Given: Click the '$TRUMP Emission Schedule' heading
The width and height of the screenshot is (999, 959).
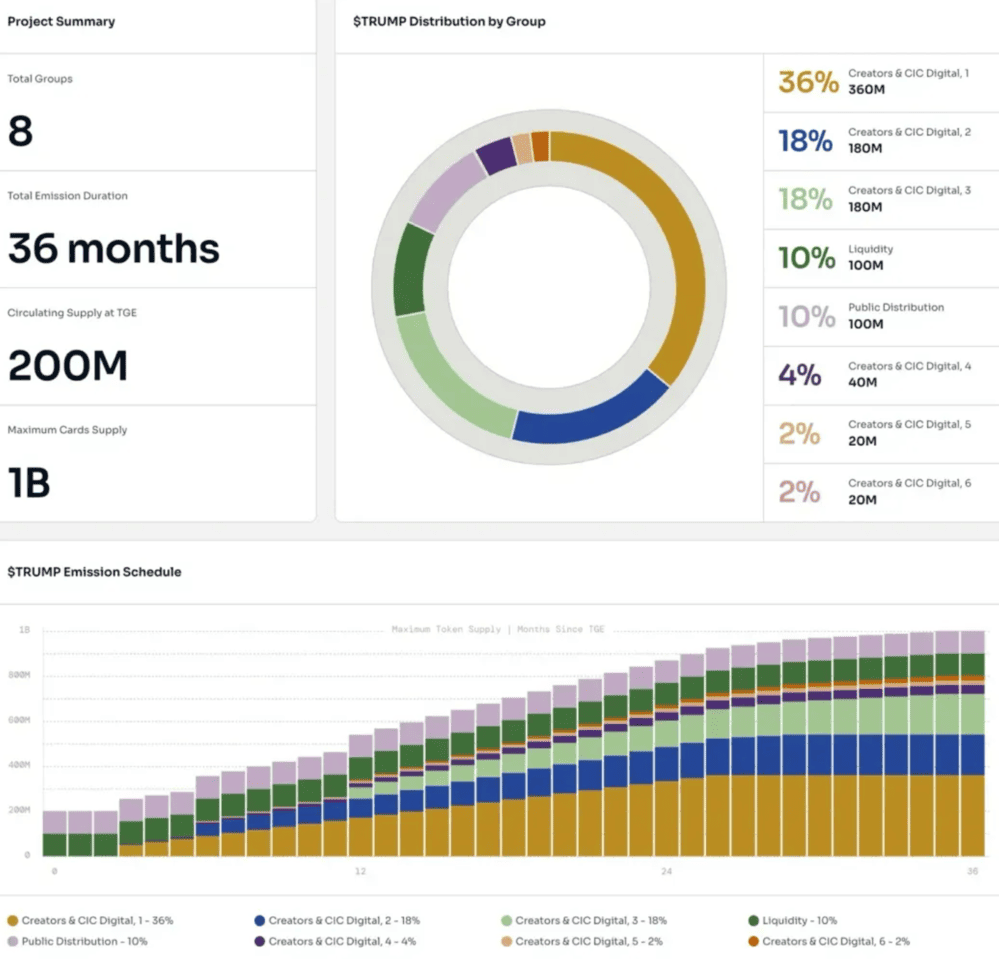Looking at the screenshot, I should 94,572.
